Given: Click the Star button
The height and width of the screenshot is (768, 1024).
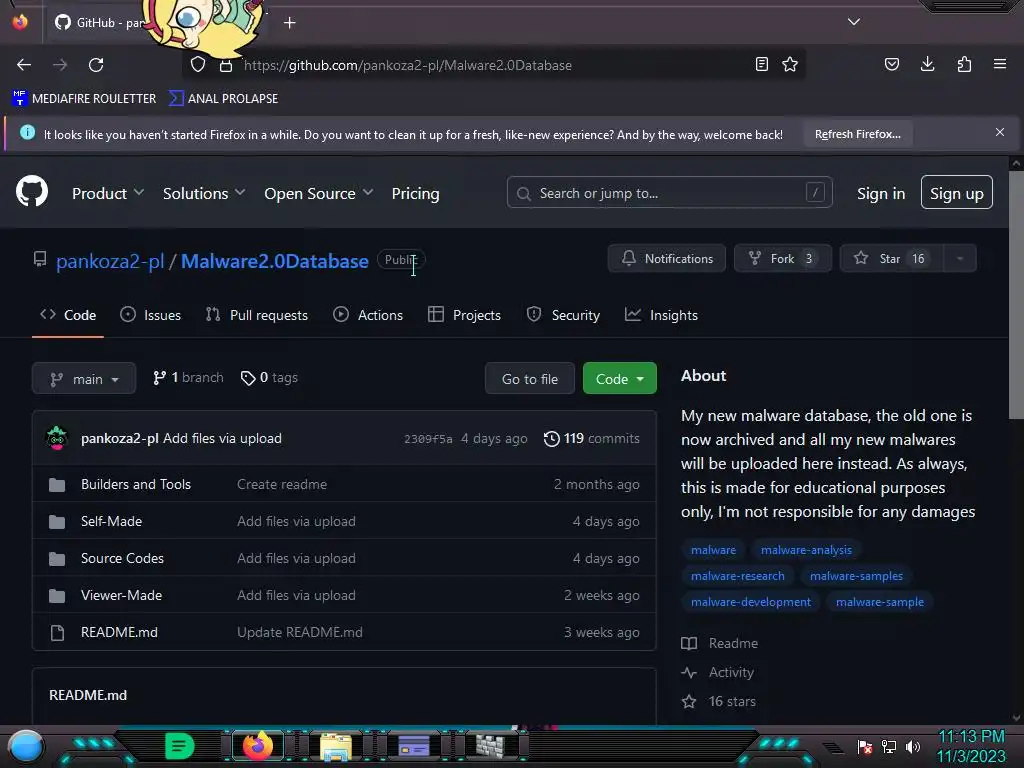Looking at the screenshot, I should tap(891, 259).
